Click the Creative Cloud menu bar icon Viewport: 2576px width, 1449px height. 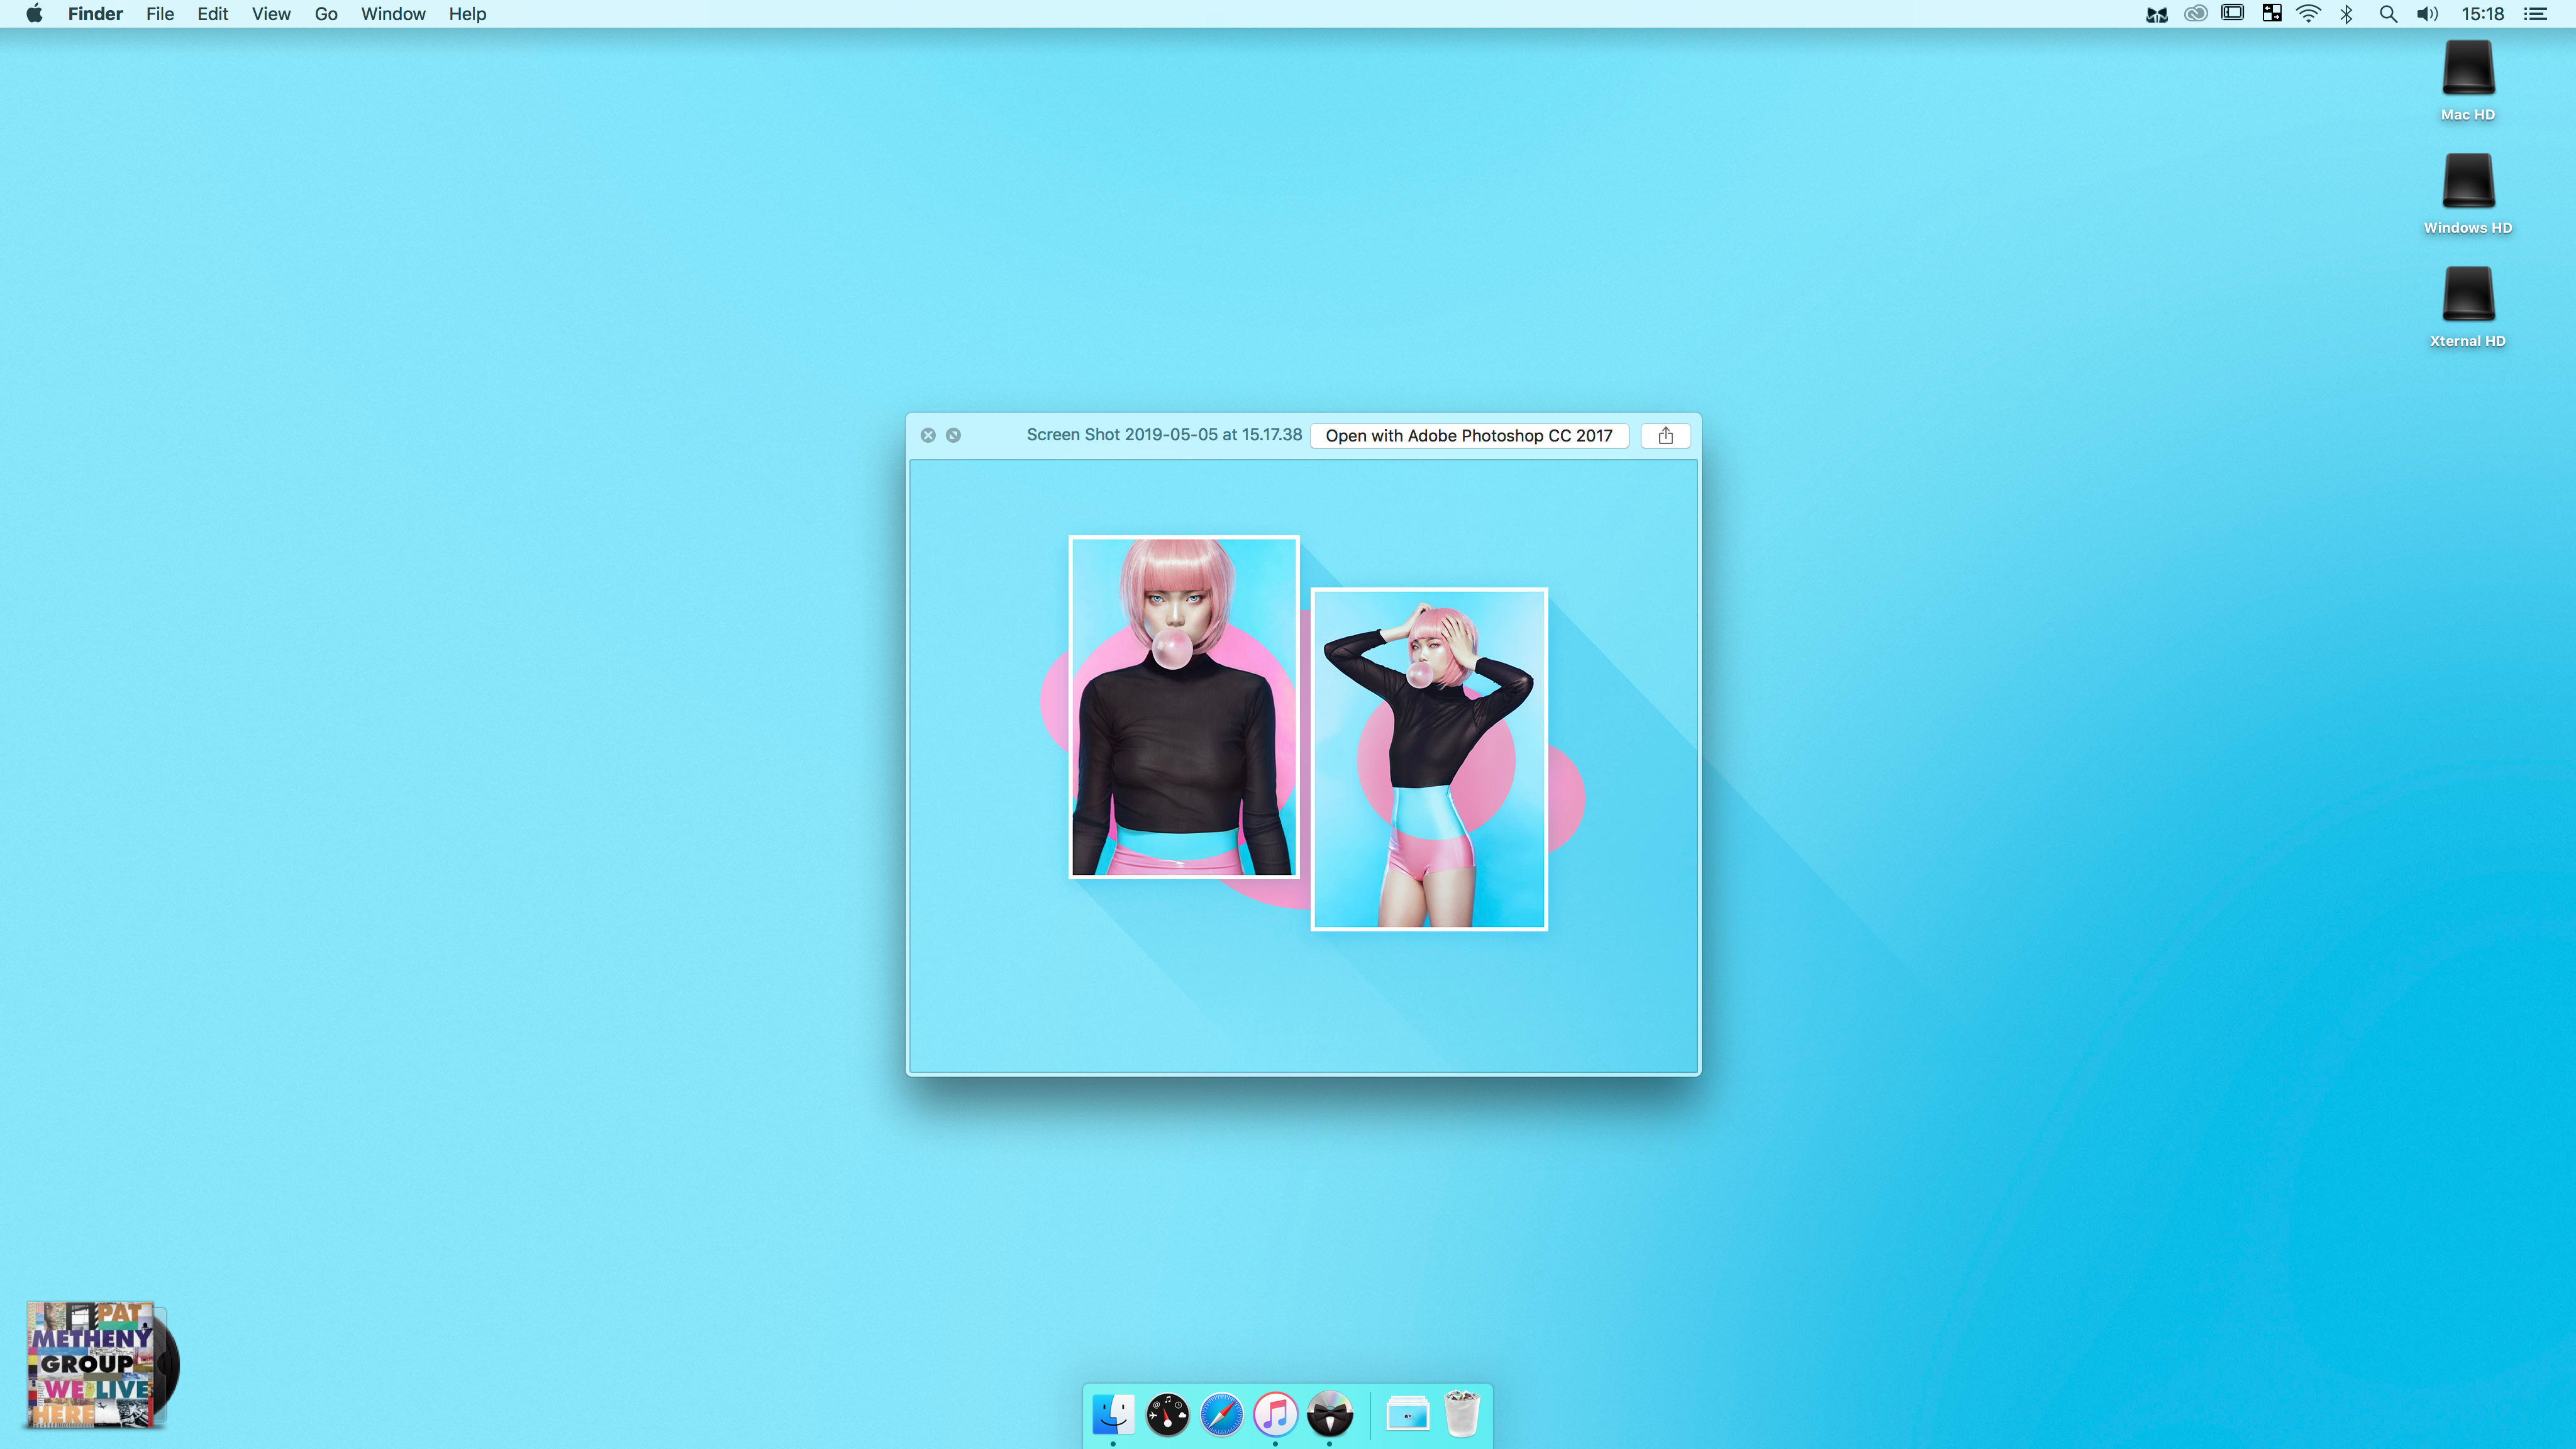coord(2195,14)
